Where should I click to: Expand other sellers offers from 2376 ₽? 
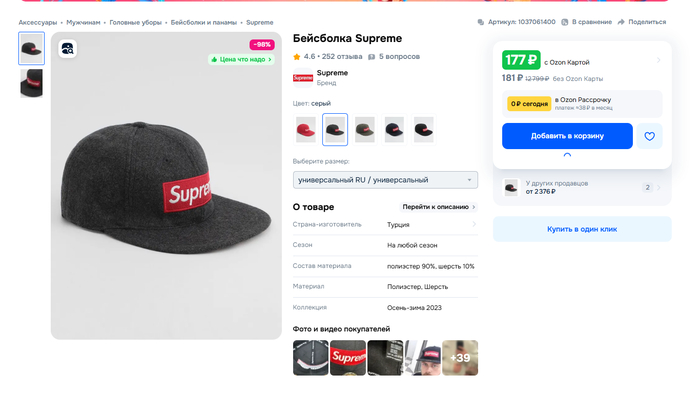point(582,187)
